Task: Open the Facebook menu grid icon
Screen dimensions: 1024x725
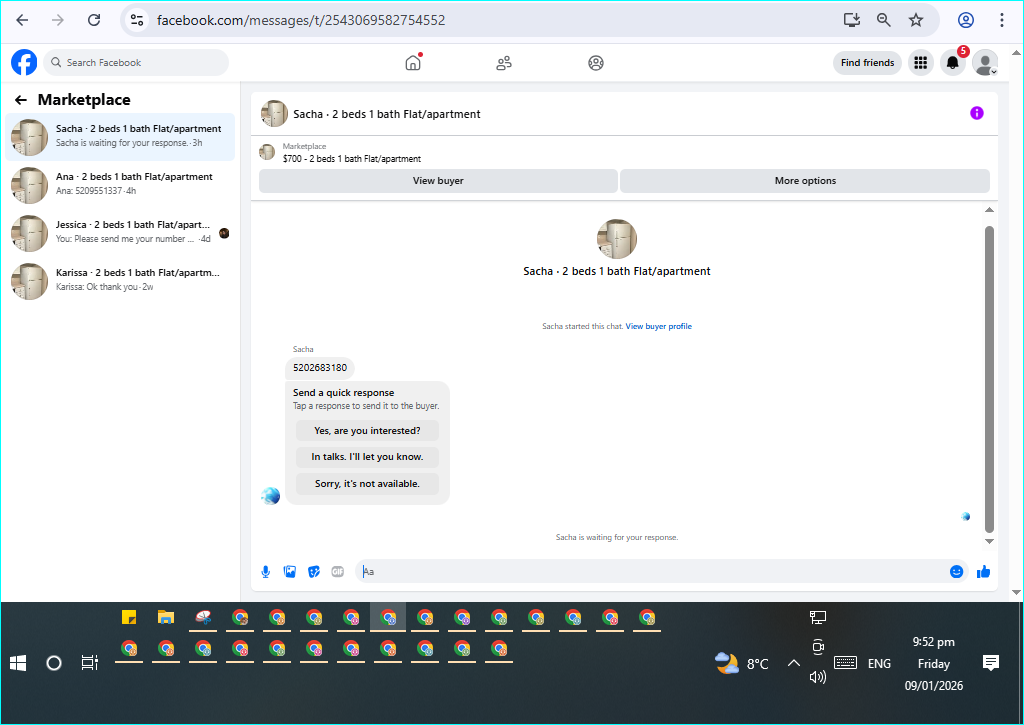Action: (920, 63)
